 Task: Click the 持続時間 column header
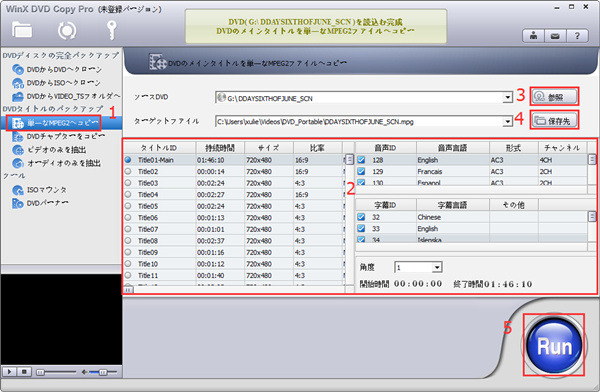(x=220, y=148)
